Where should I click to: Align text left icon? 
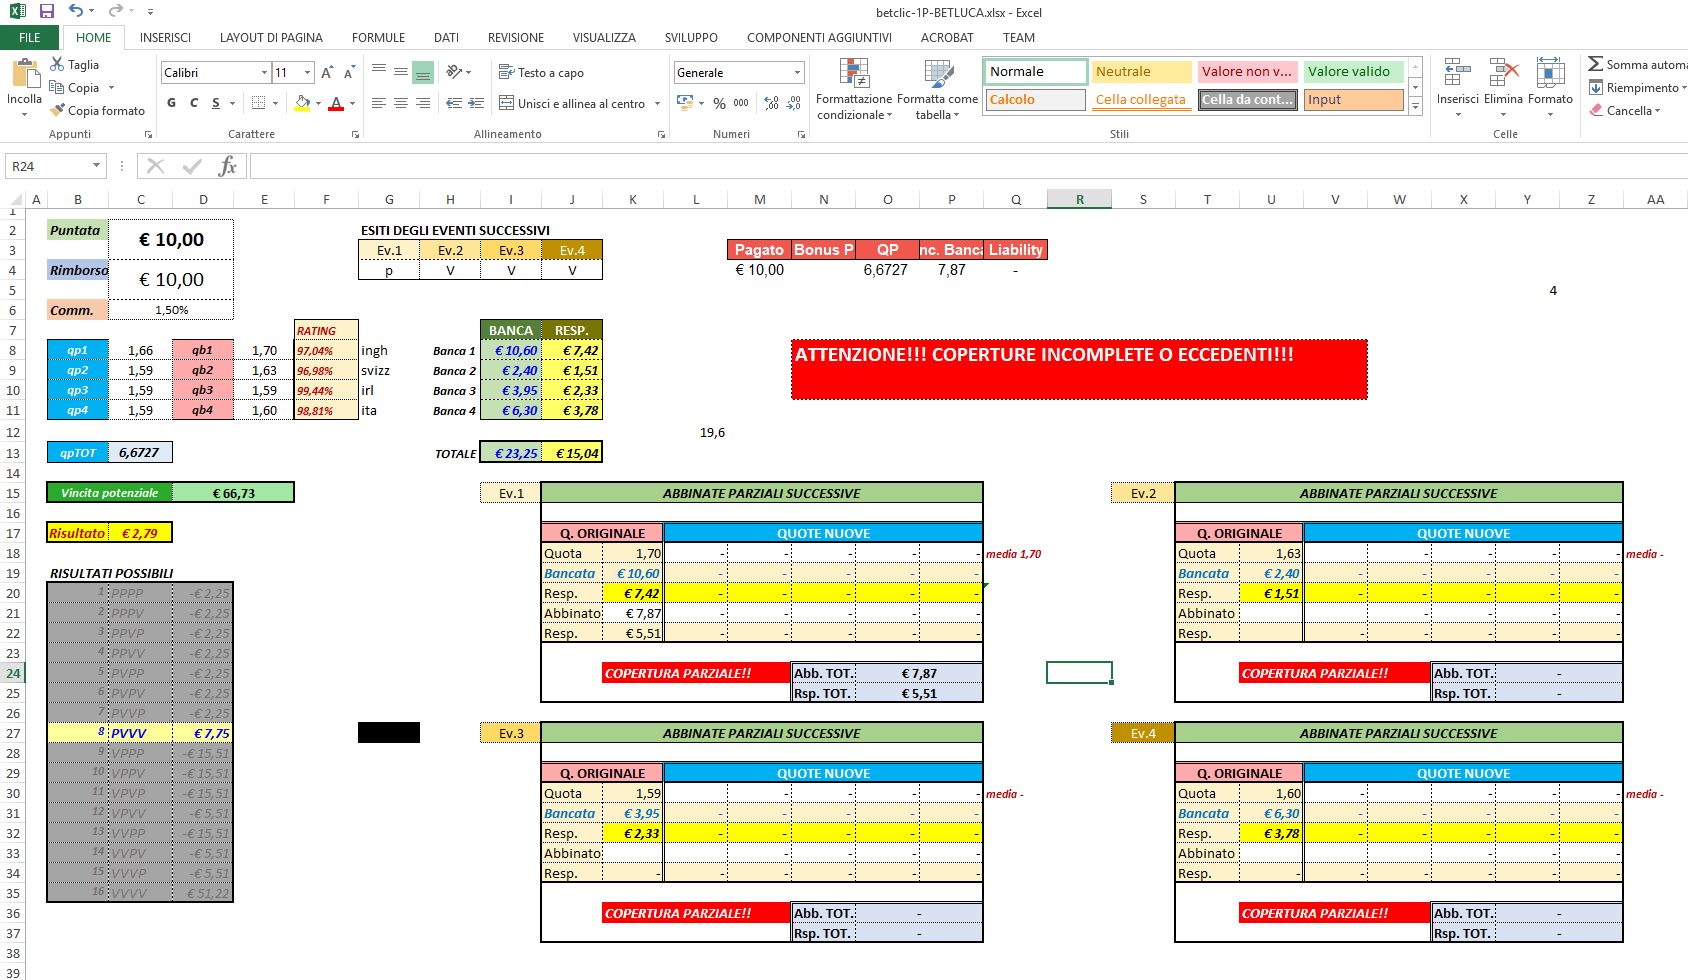tap(379, 102)
